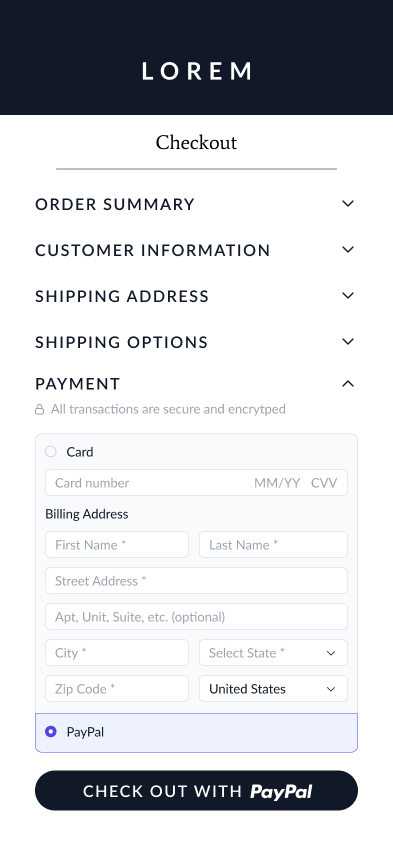The width and height of the screenshot is (393, 852).
Task: Click the lock icon beside secure transactions text
Action: [x=40, y=409]
